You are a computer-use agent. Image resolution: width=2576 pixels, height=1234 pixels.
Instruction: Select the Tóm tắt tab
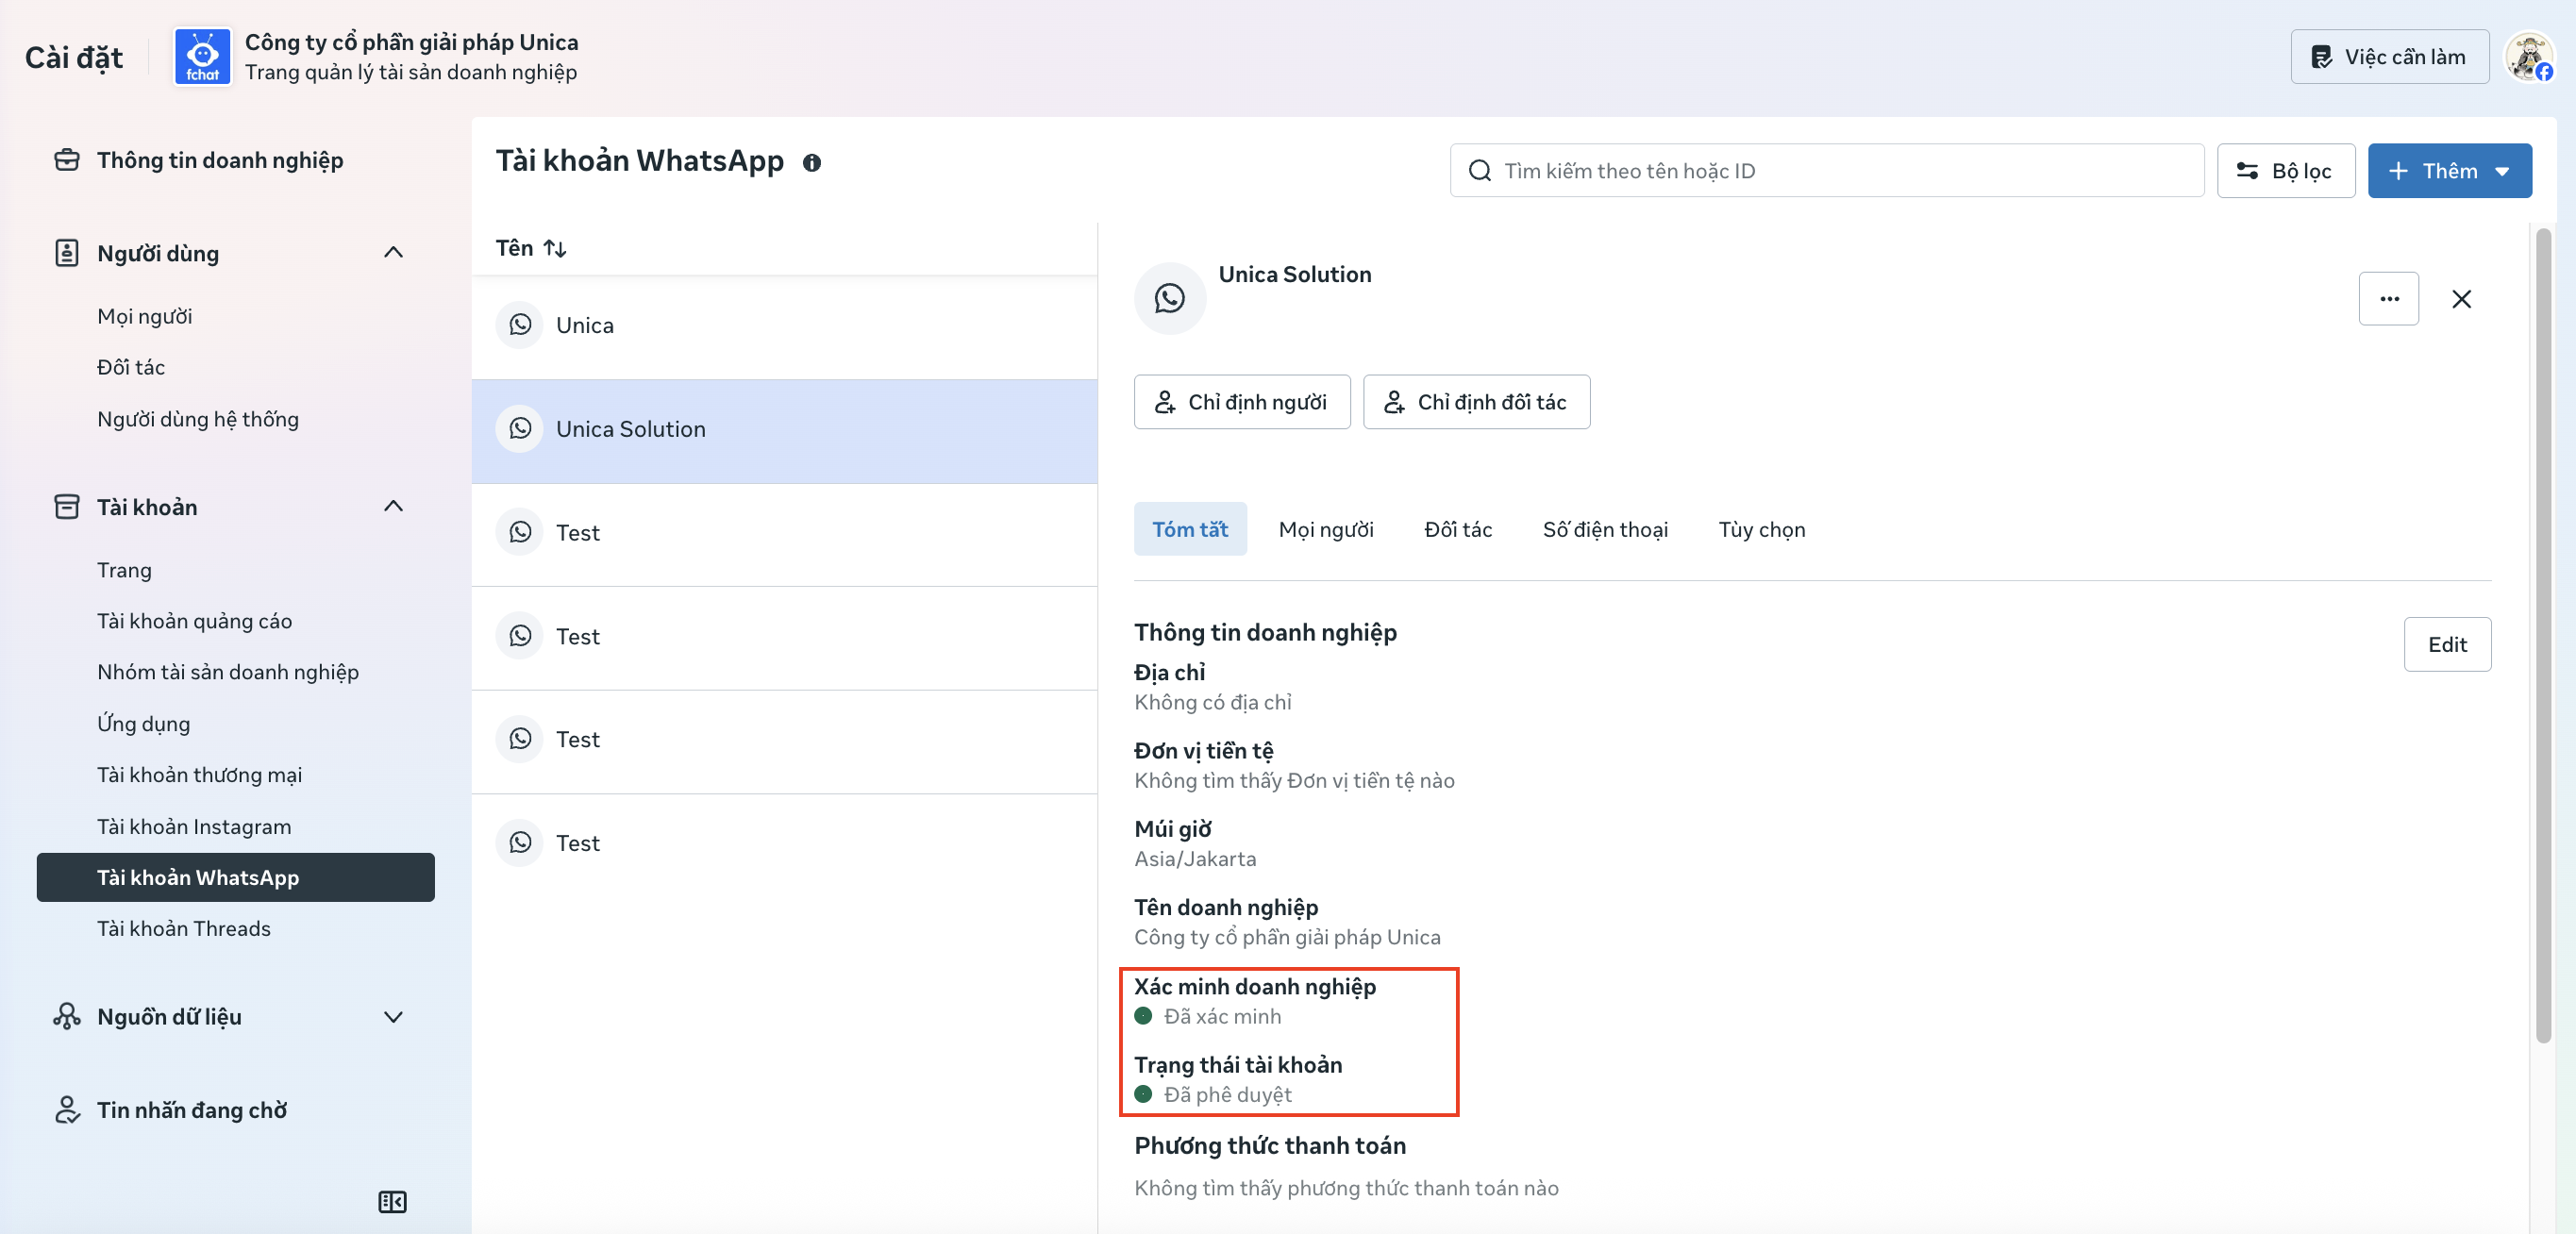1190,529
